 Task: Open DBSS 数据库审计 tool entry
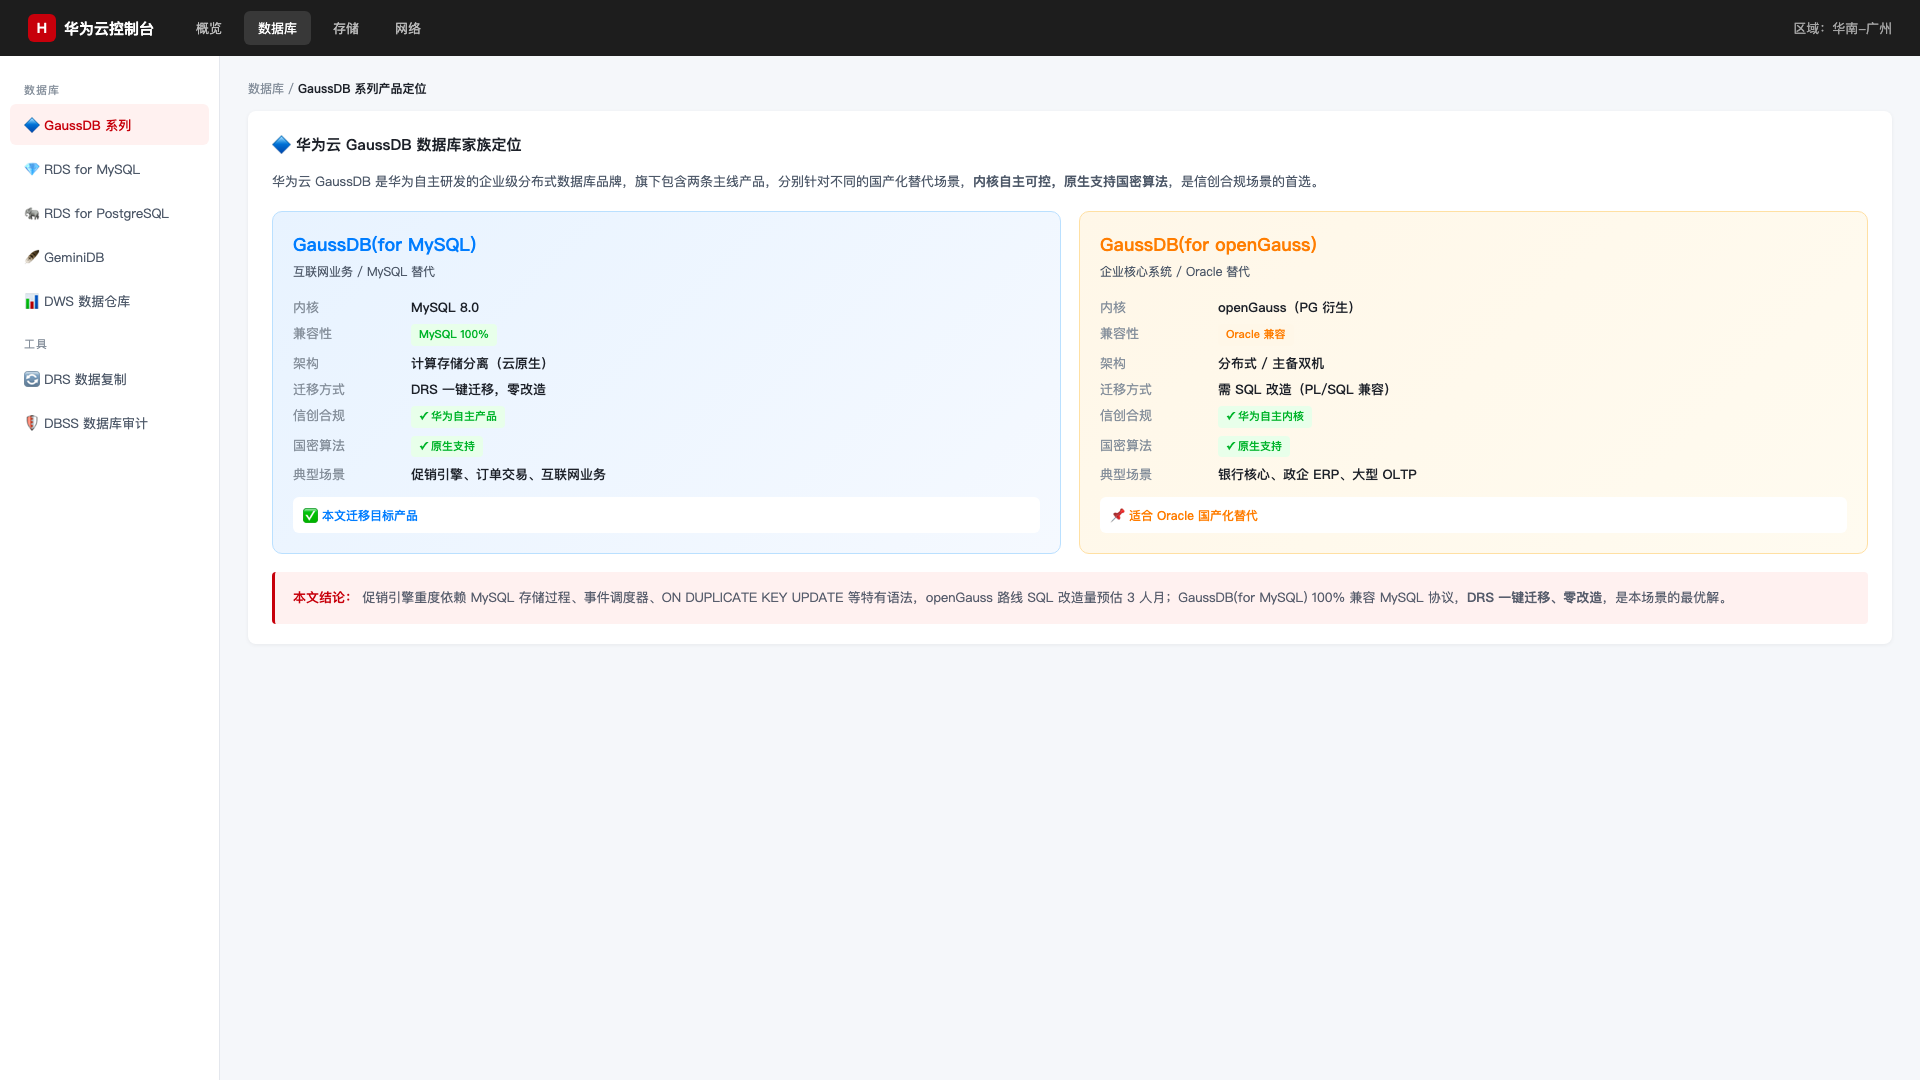[x=109, y=423]
